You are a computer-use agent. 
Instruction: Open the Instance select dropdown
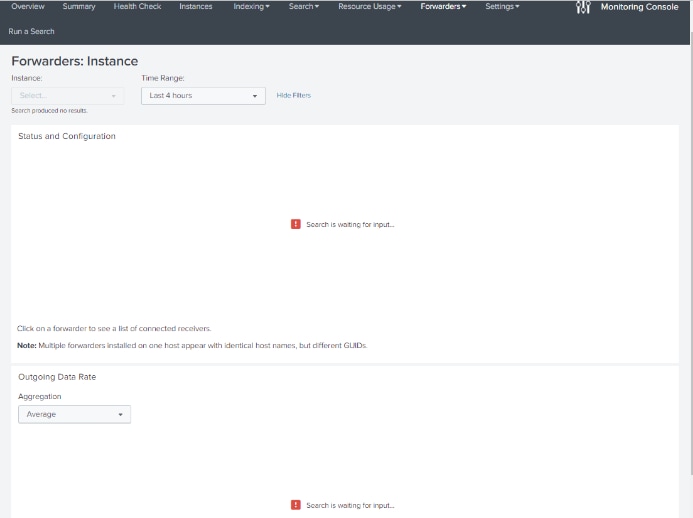tap(68, 96)
